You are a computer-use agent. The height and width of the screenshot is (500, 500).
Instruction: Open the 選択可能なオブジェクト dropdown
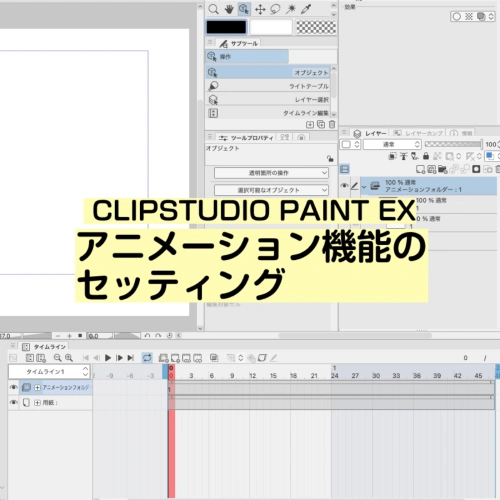271,190
